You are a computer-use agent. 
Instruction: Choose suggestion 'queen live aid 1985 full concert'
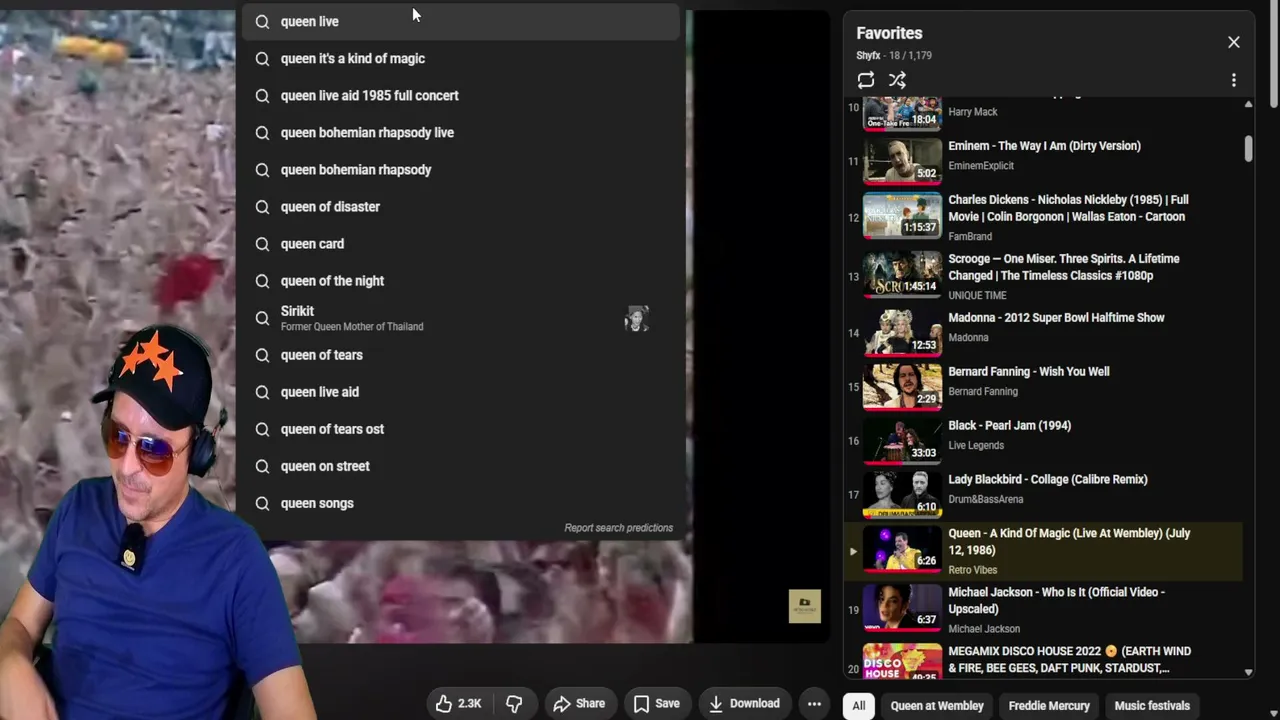pyautogui.click(x=461, y=95)
